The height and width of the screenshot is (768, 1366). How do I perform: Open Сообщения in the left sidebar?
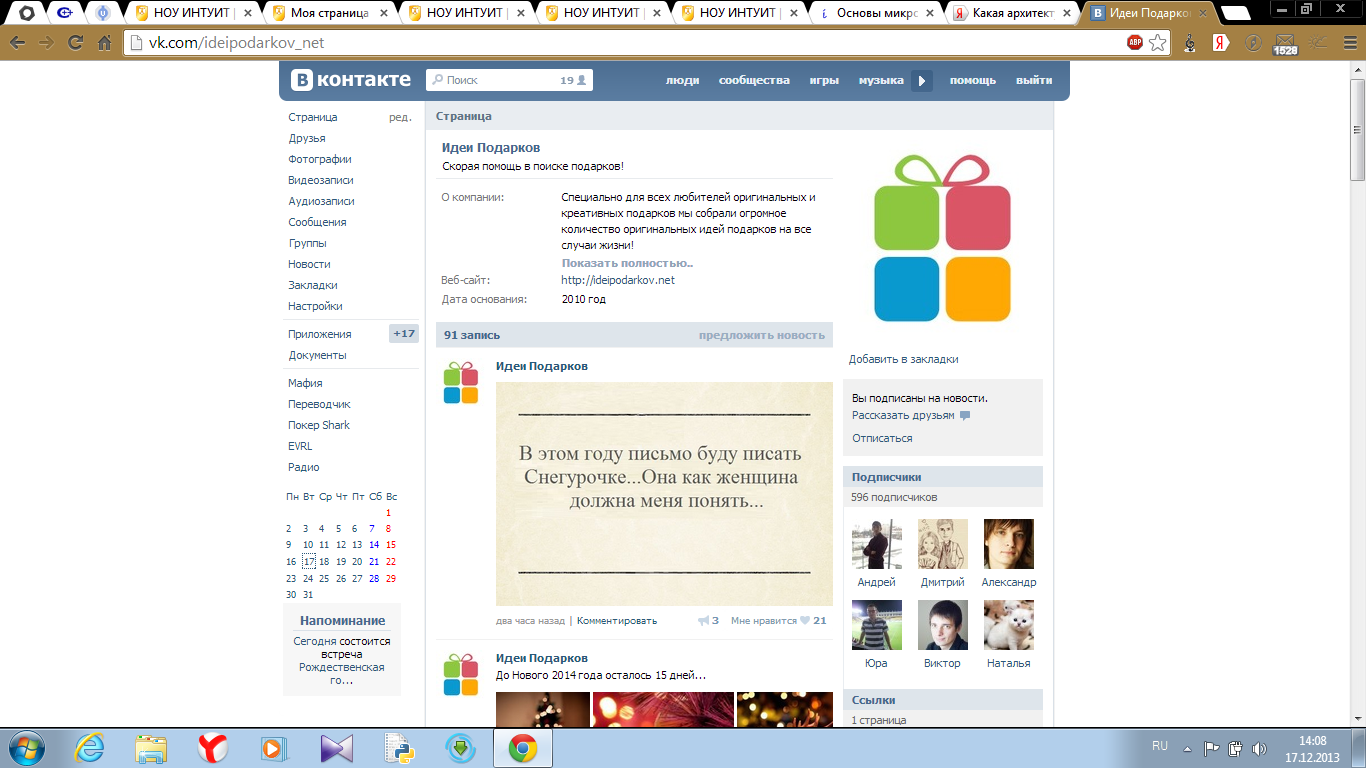coord(317,222)
